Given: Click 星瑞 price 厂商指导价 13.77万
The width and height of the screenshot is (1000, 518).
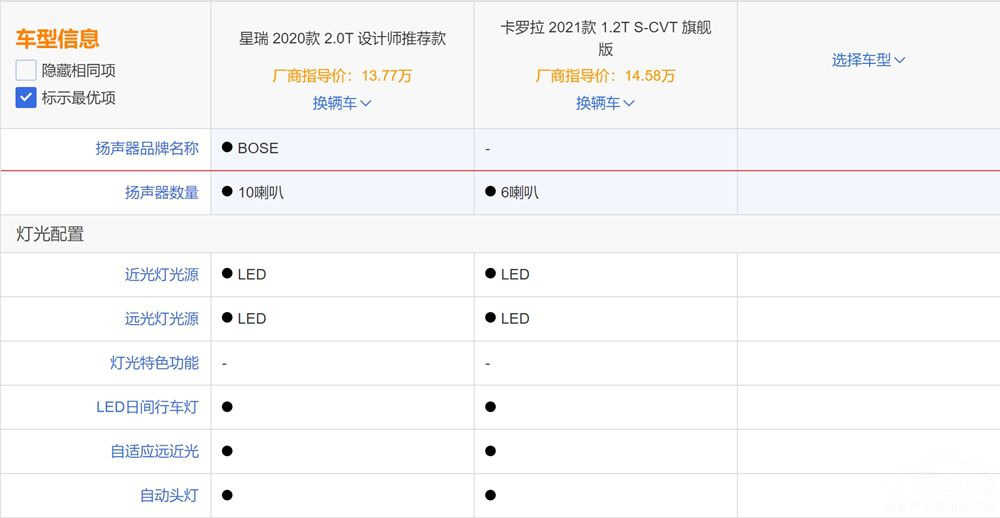Looking at the screenshot, I should [342, 75].
